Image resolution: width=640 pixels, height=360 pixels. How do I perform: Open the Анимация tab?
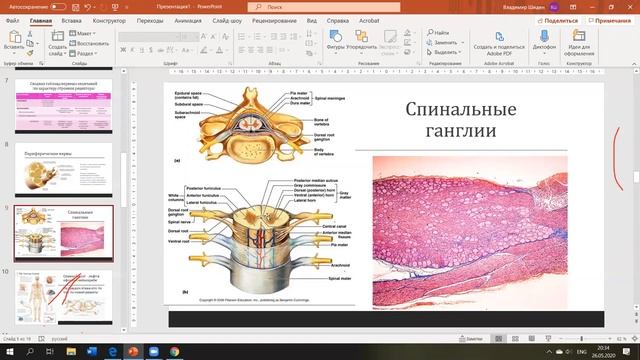(188, 20)
